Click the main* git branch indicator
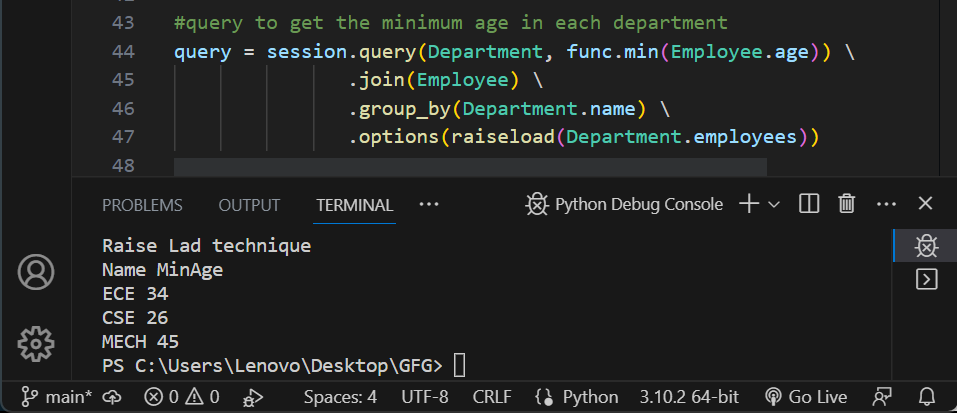This screenshot has height=413, width=957. [56, 397]
